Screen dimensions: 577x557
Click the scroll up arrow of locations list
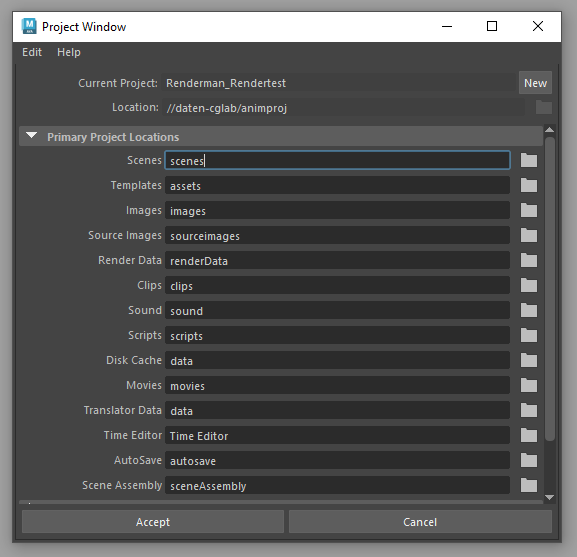[x=549, y=130]
